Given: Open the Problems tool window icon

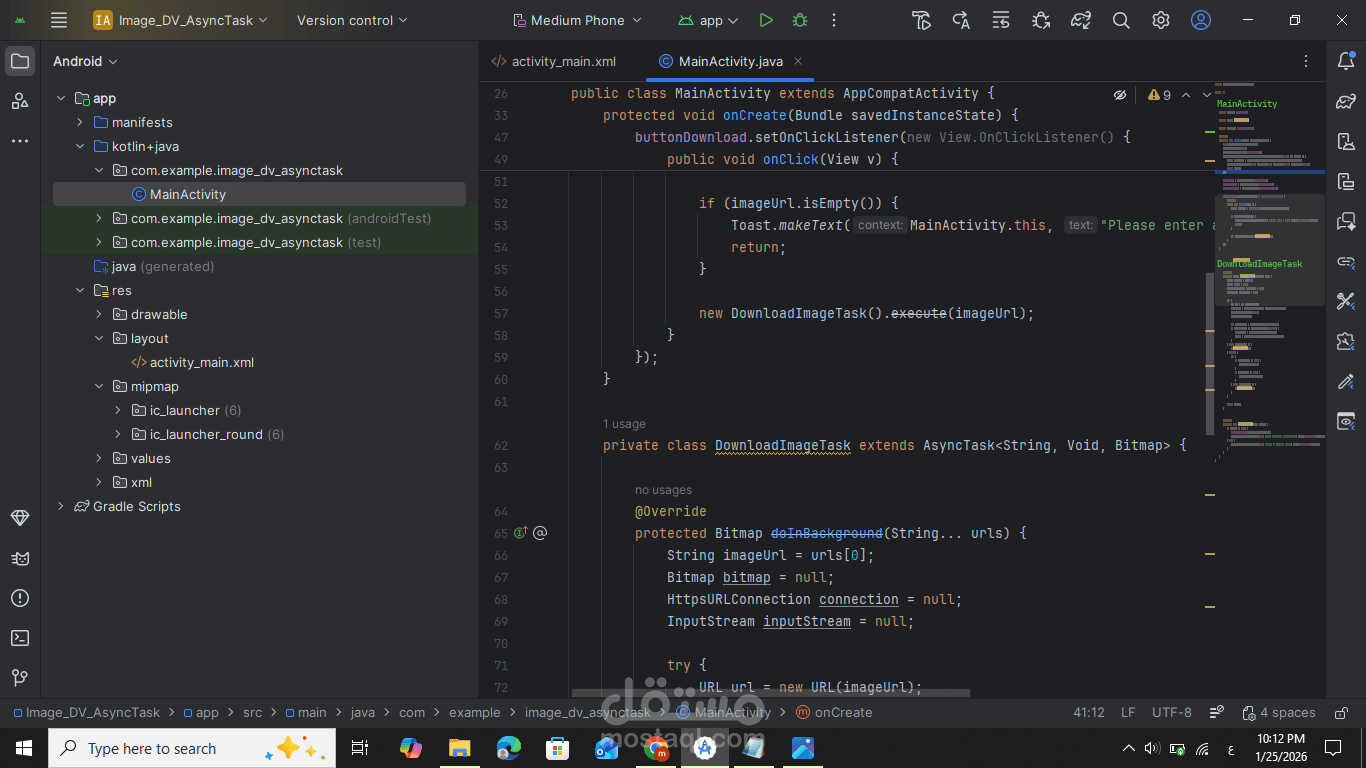Looking at the screenshot, I should coord(20,598).
